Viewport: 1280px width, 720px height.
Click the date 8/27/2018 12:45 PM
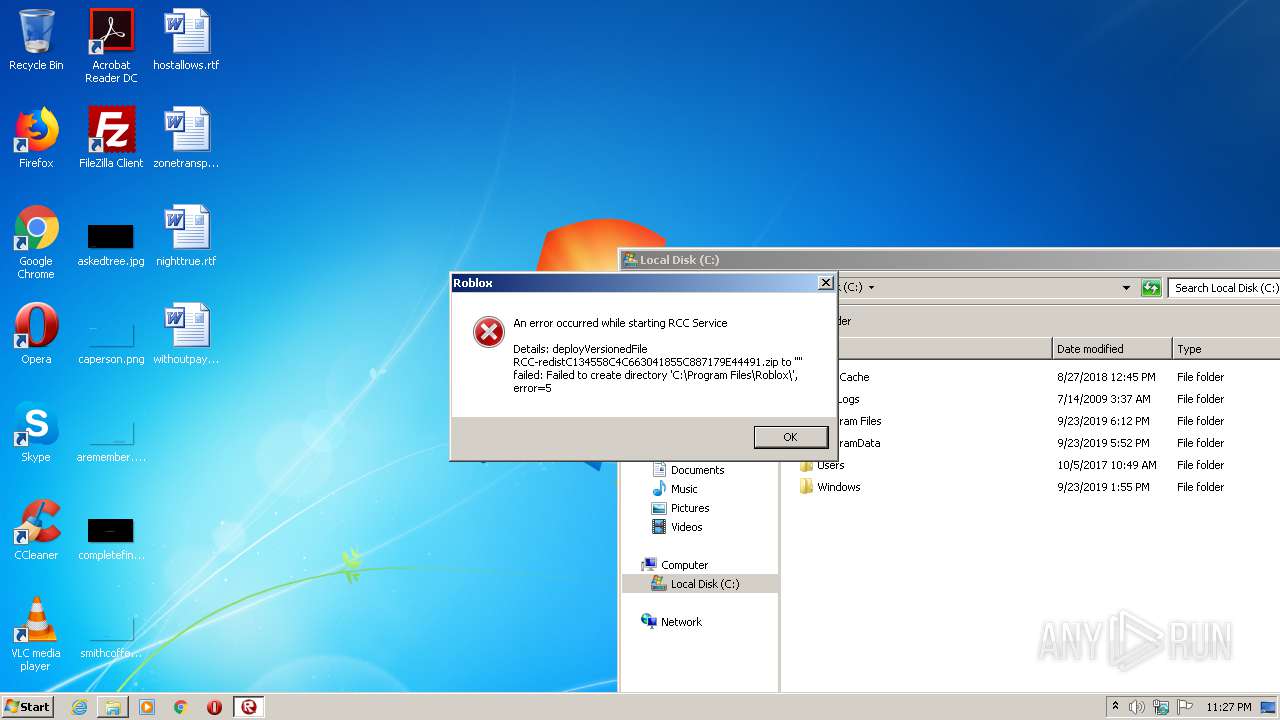coord(1106,377)
